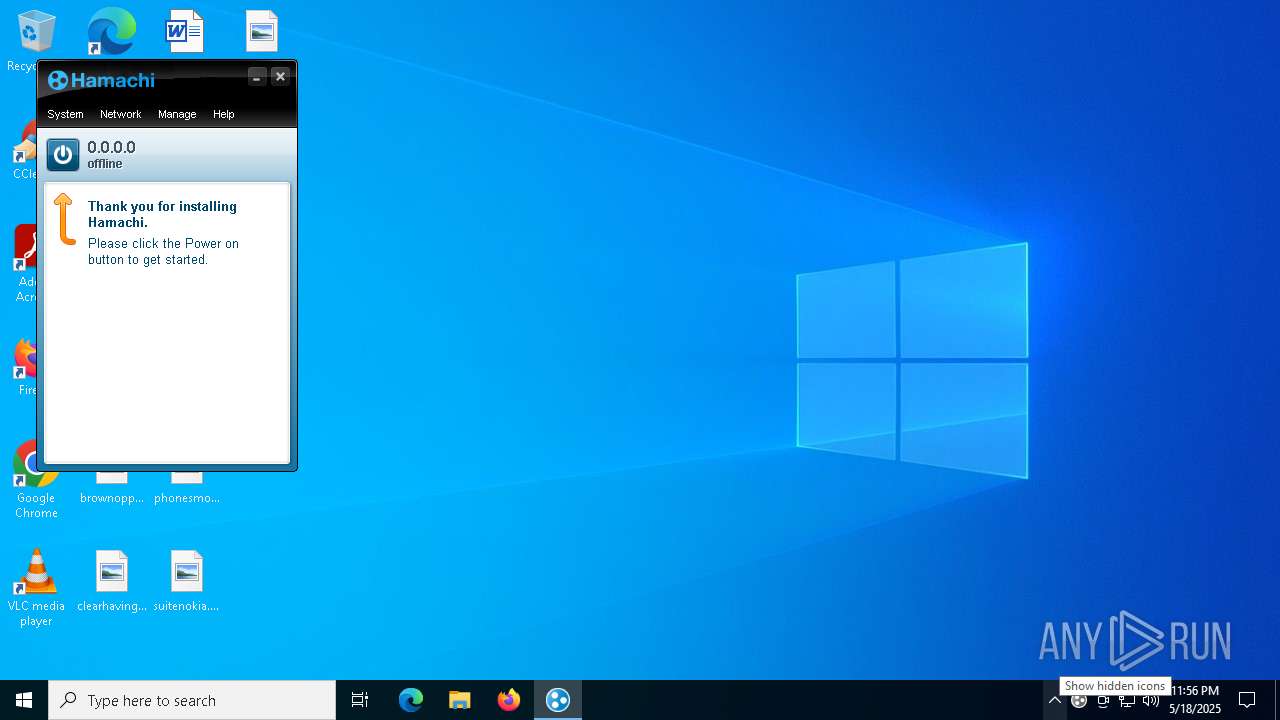
Task: Click the Hamachi Power on button
Action: 63,155
